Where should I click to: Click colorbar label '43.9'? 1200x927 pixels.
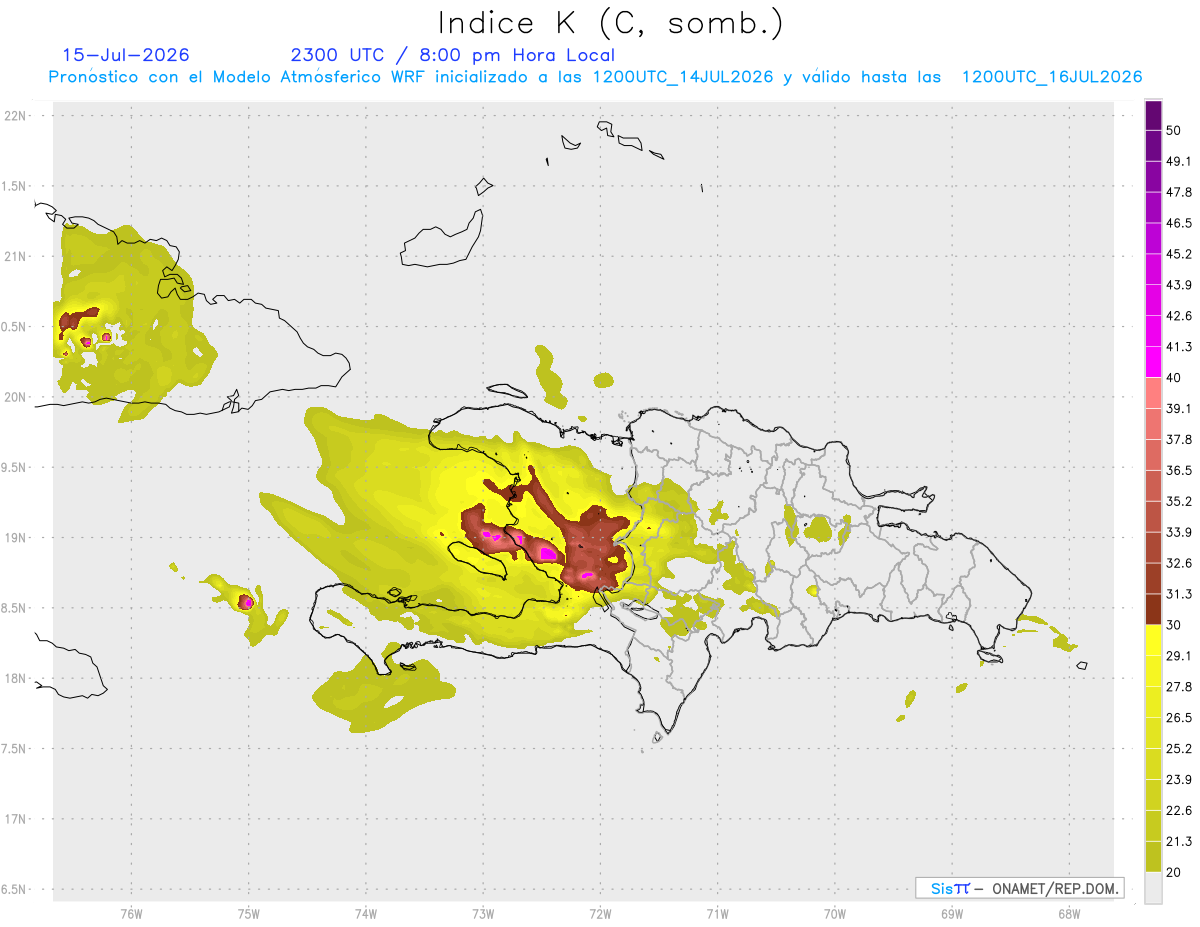pos(1179,285)
